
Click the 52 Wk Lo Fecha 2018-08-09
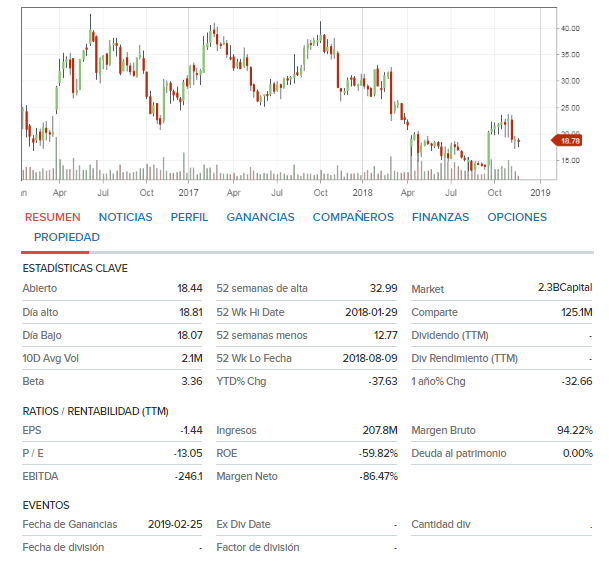pos(370,358)
